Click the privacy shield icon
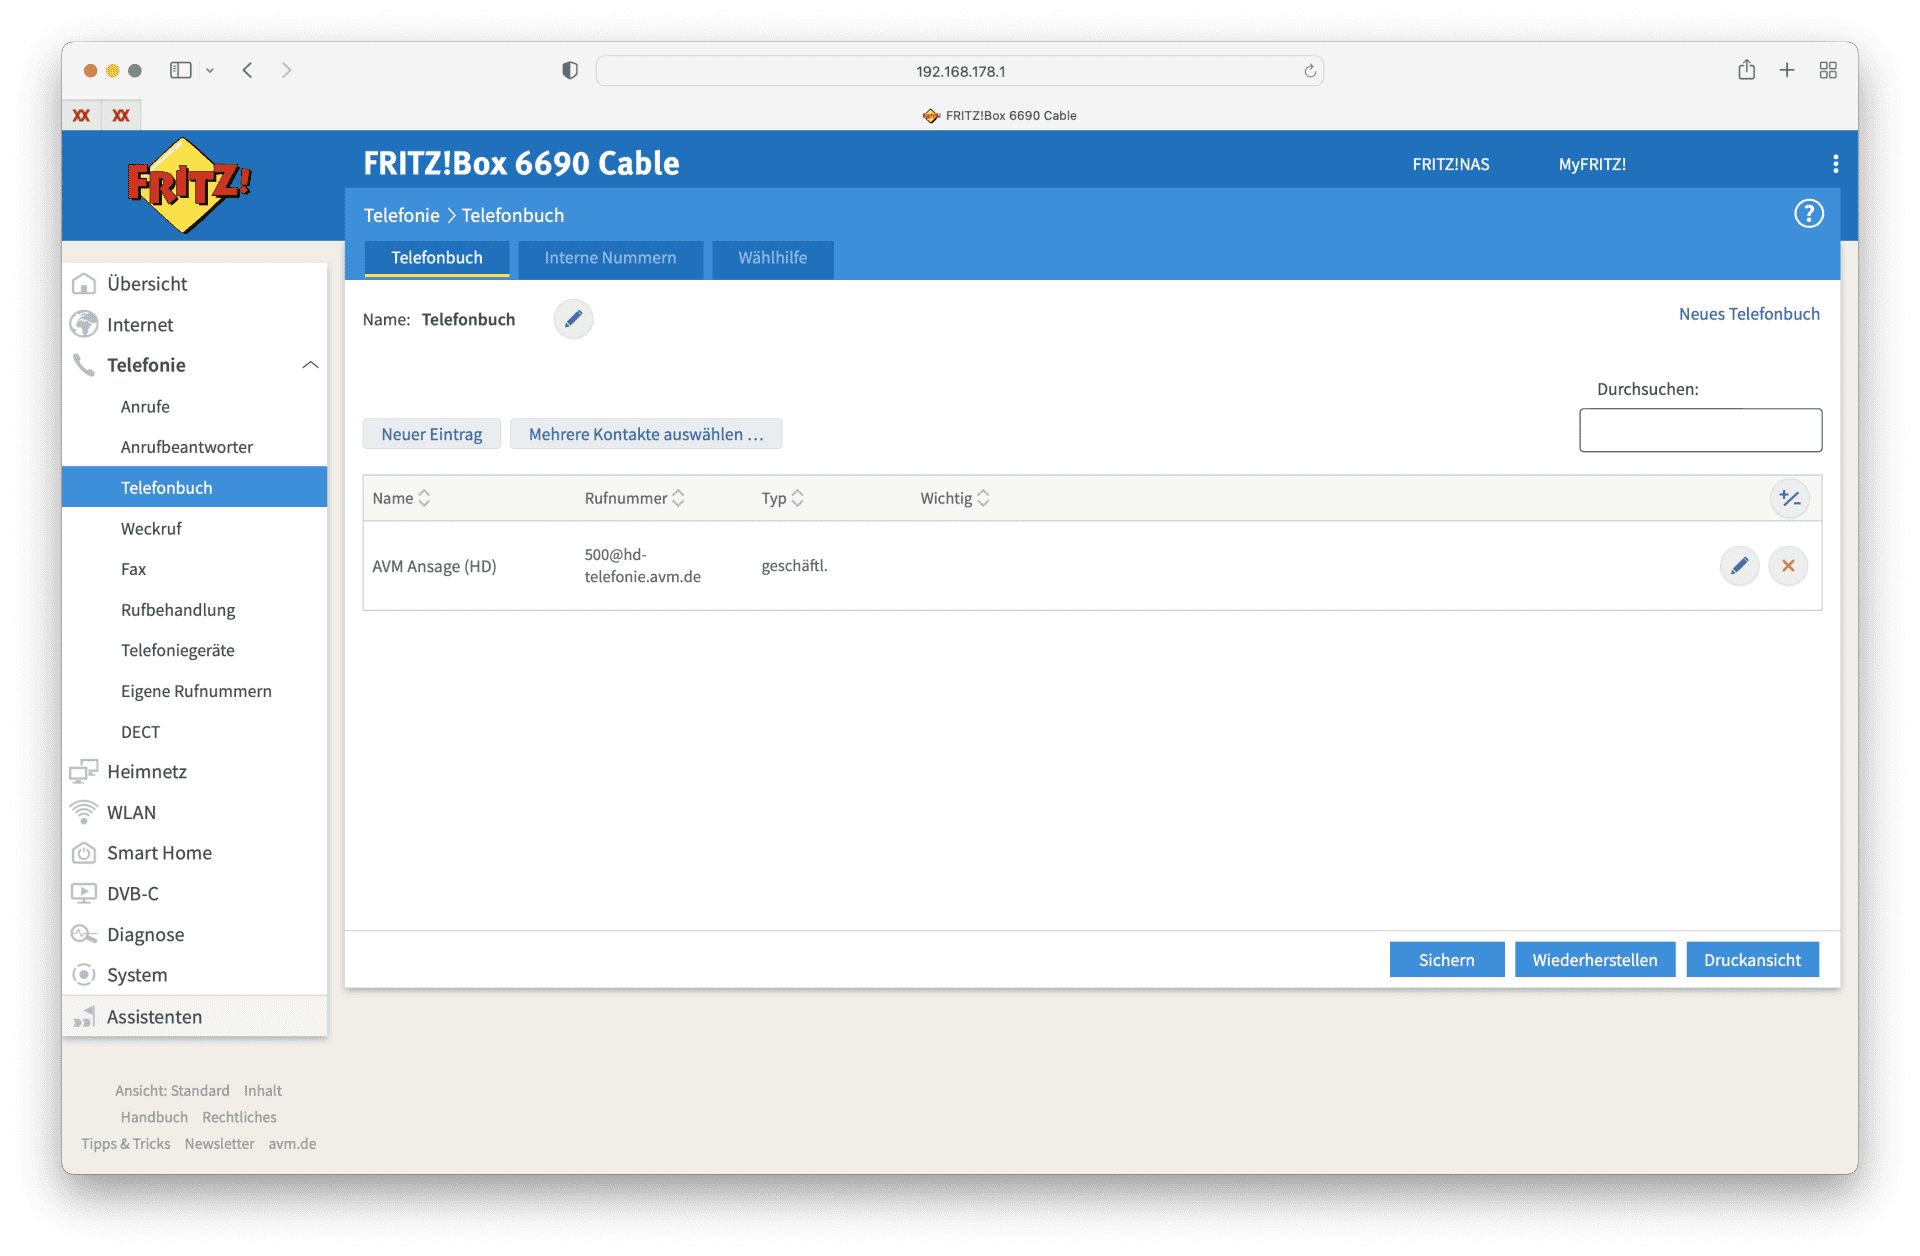1920x1256 pixels. 570,70
